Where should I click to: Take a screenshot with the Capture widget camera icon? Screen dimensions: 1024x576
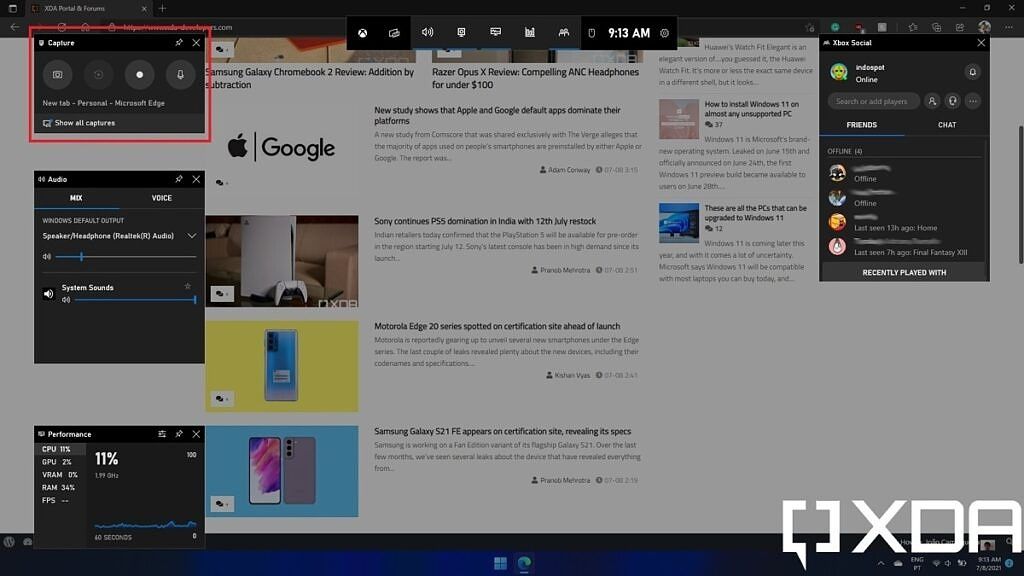pyautogui.click(x=57, y=74)
